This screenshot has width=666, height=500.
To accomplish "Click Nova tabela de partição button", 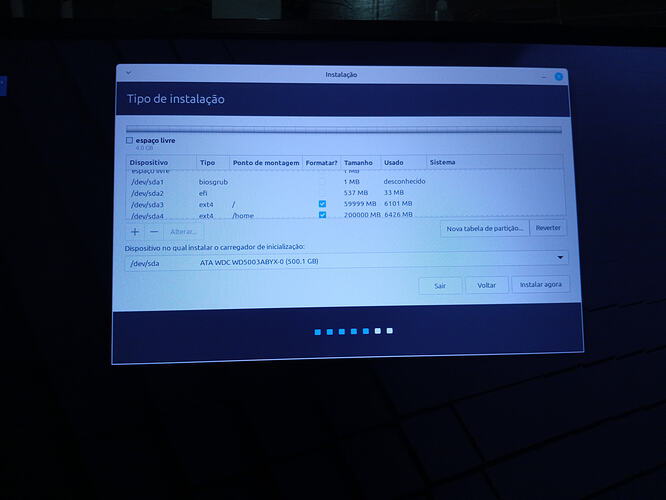I will (485, 229).
